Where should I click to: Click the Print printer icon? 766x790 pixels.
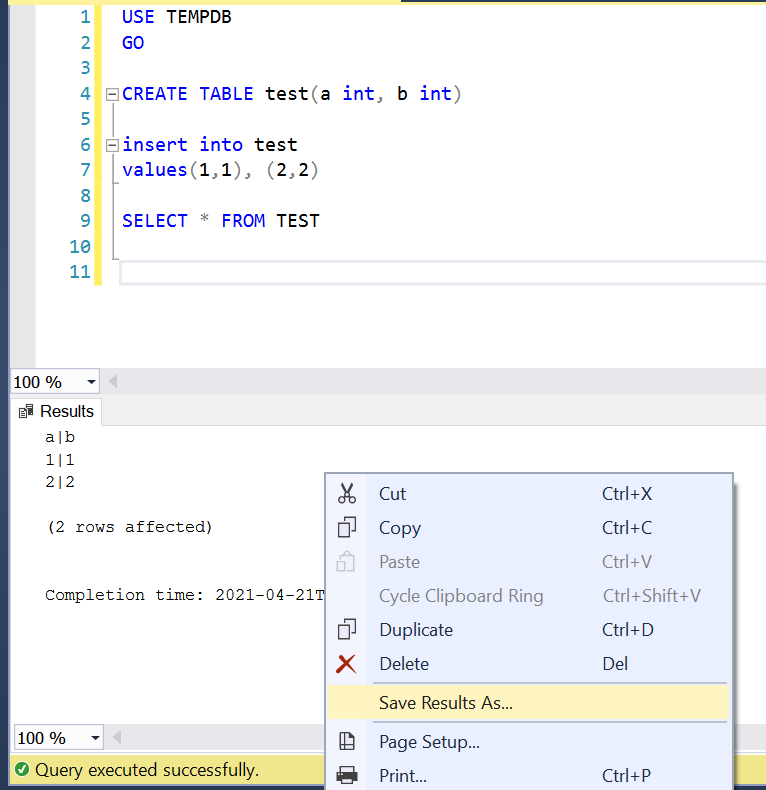tap(347, 775)
